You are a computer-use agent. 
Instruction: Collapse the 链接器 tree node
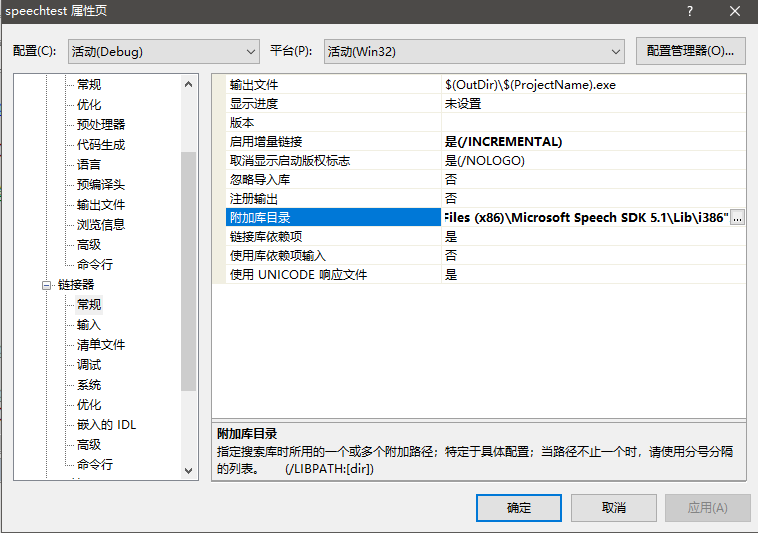[x=46, y=285]
